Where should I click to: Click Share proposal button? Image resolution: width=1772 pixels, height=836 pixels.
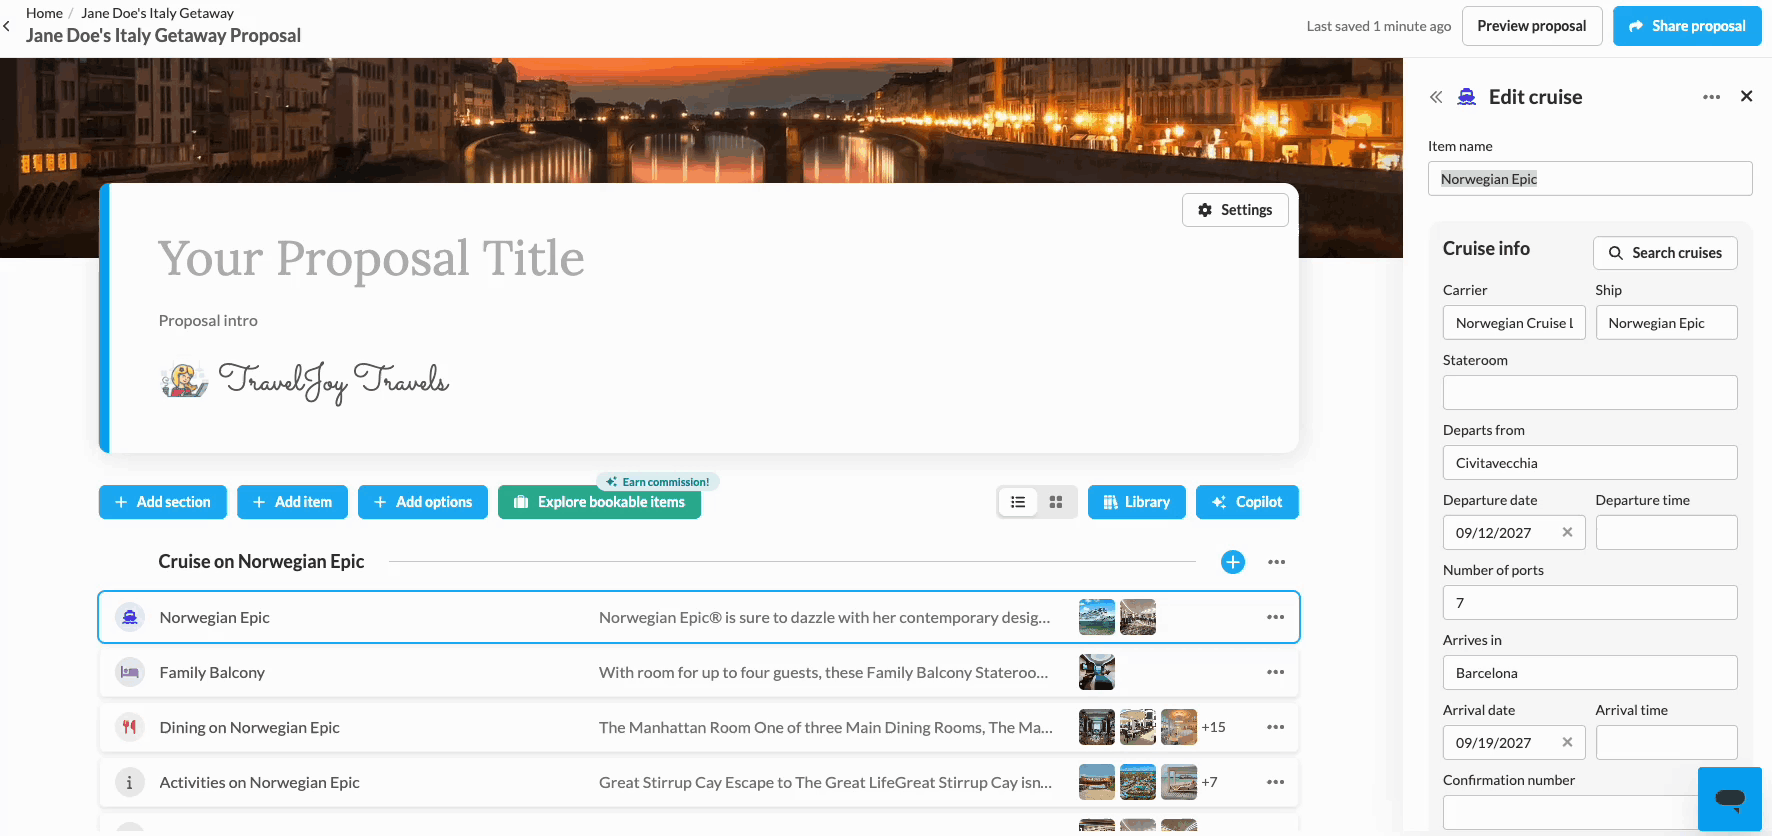1687,26
